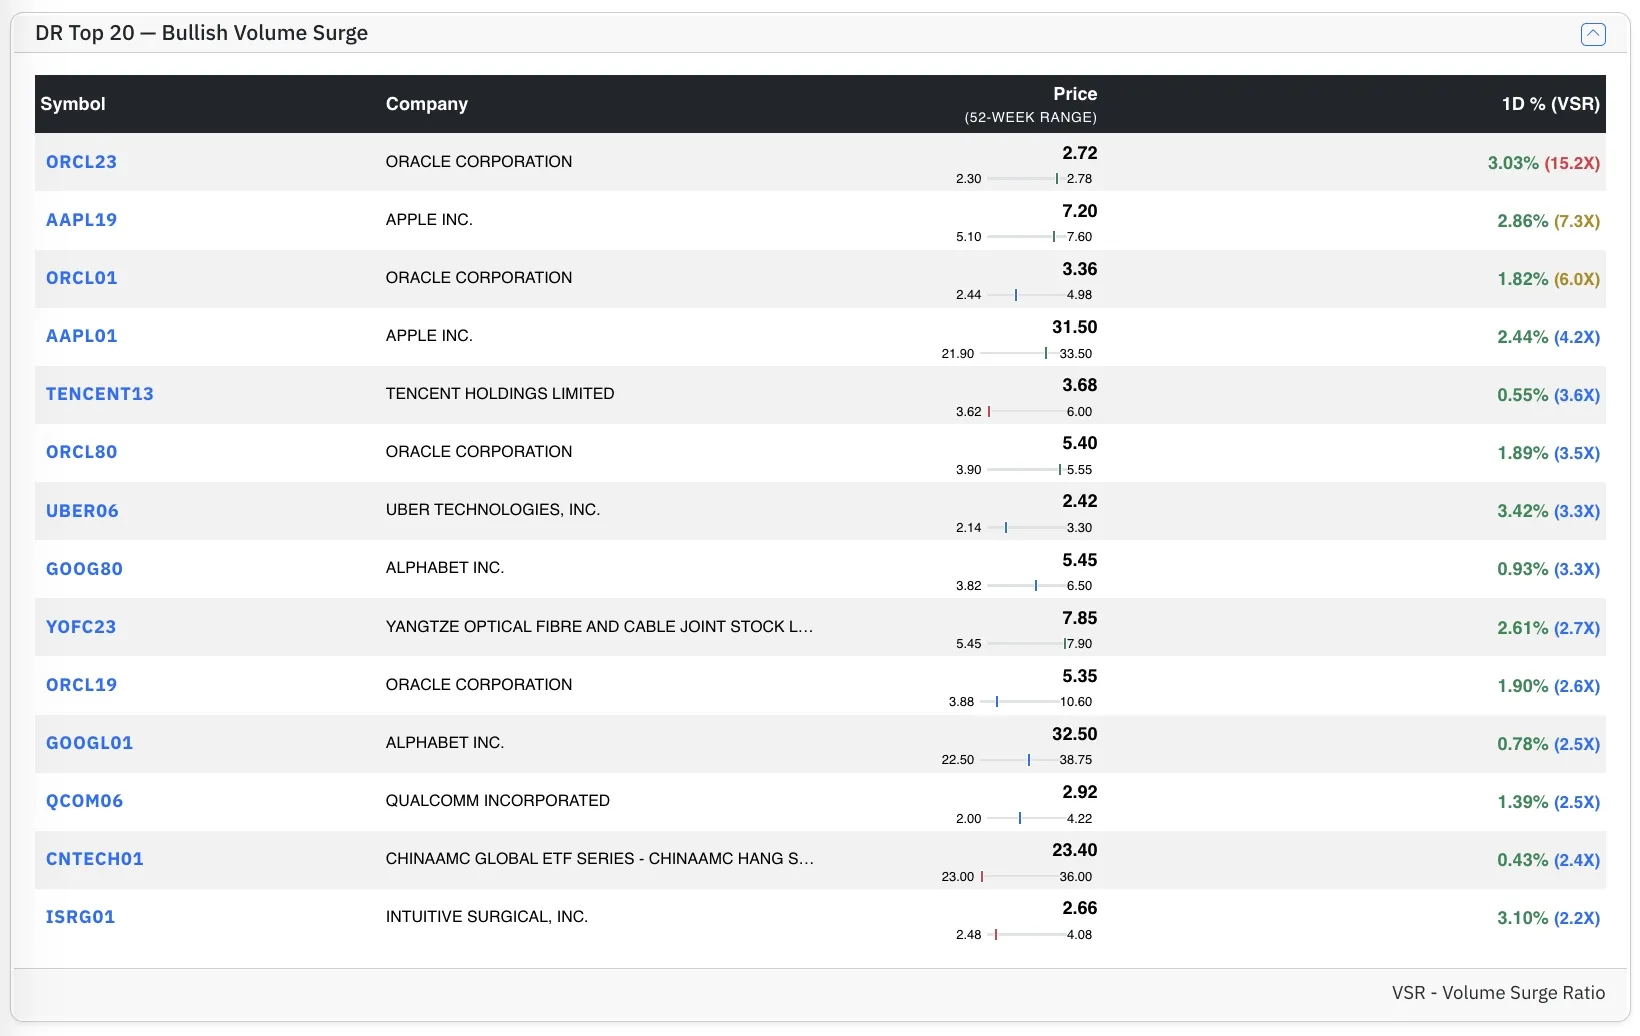The width and height of the screenshot is (1640, 1036).
Task: Click the DR Top 20 Bullish Volume Surge title
Action: (x=201, y=33)
